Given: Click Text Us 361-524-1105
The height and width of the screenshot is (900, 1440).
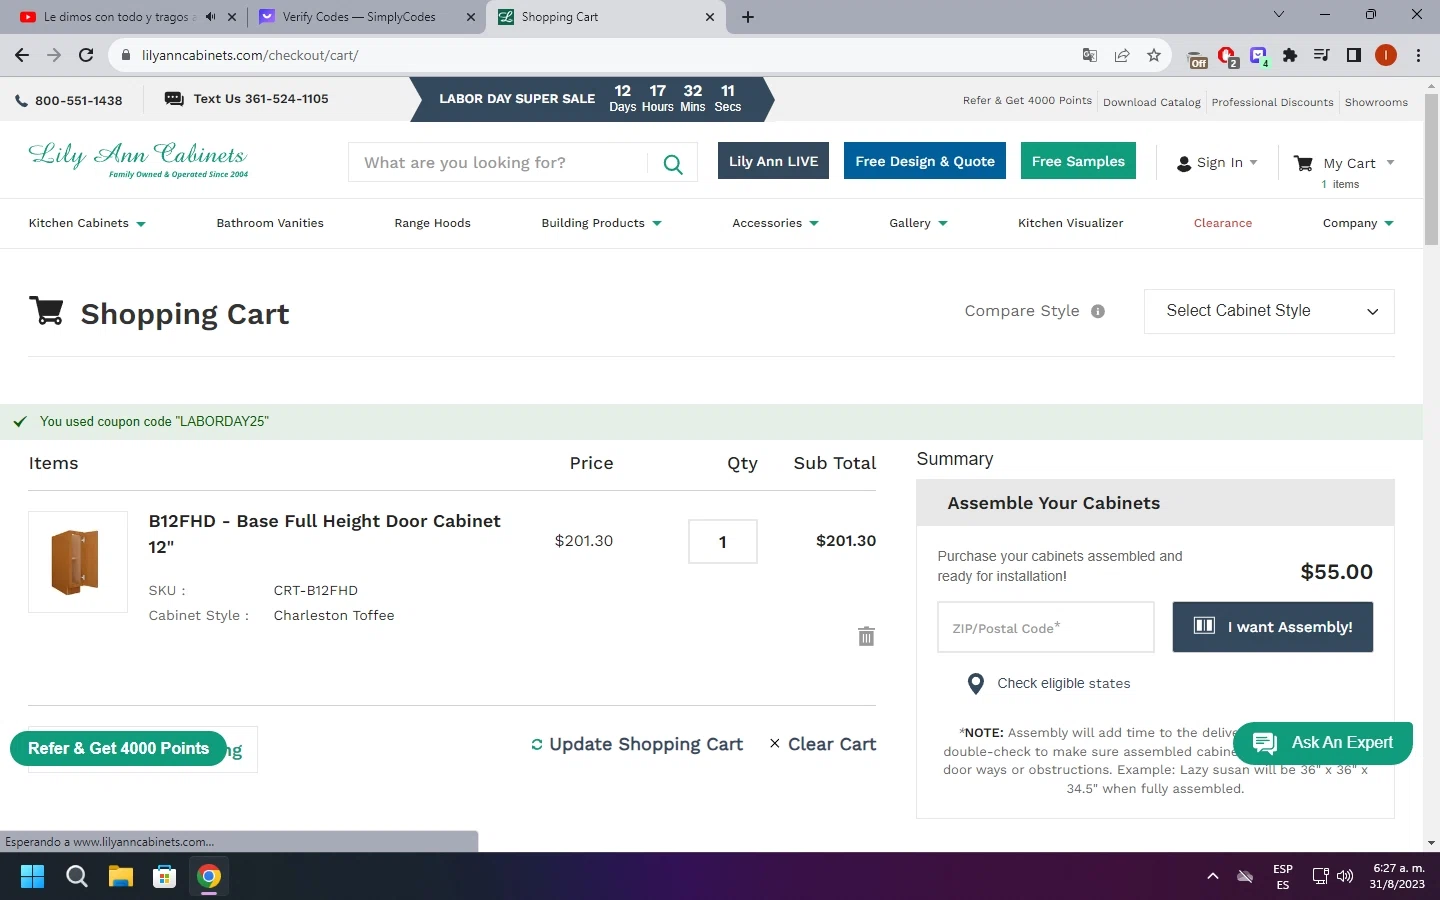Looking at the screenshot, I should [x=247, y=99].
